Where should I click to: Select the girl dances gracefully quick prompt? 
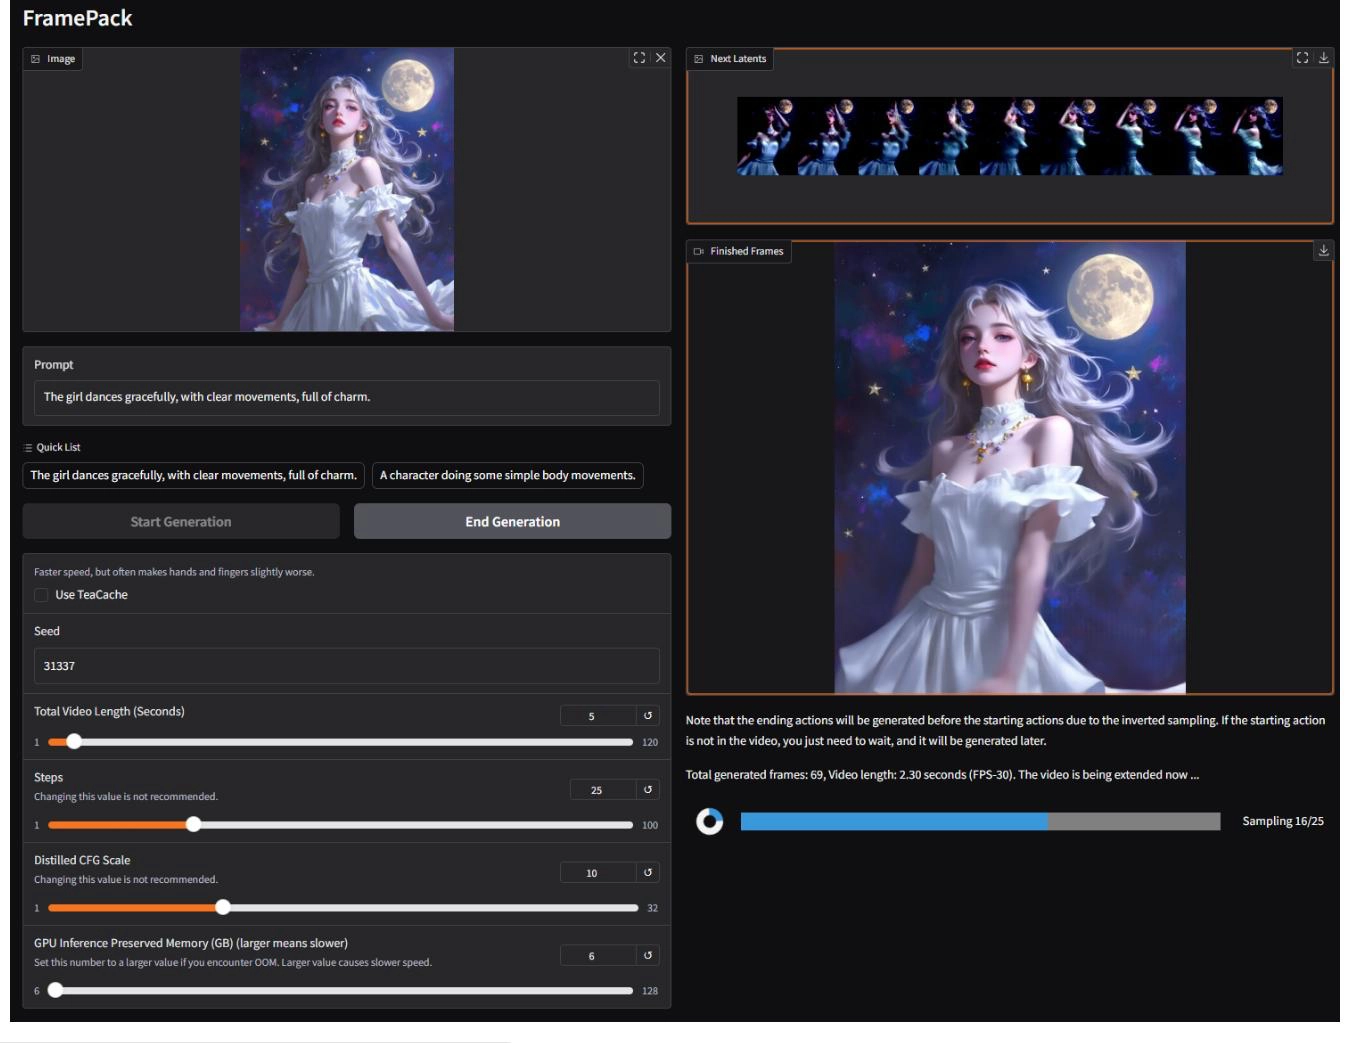coord(193,475)
